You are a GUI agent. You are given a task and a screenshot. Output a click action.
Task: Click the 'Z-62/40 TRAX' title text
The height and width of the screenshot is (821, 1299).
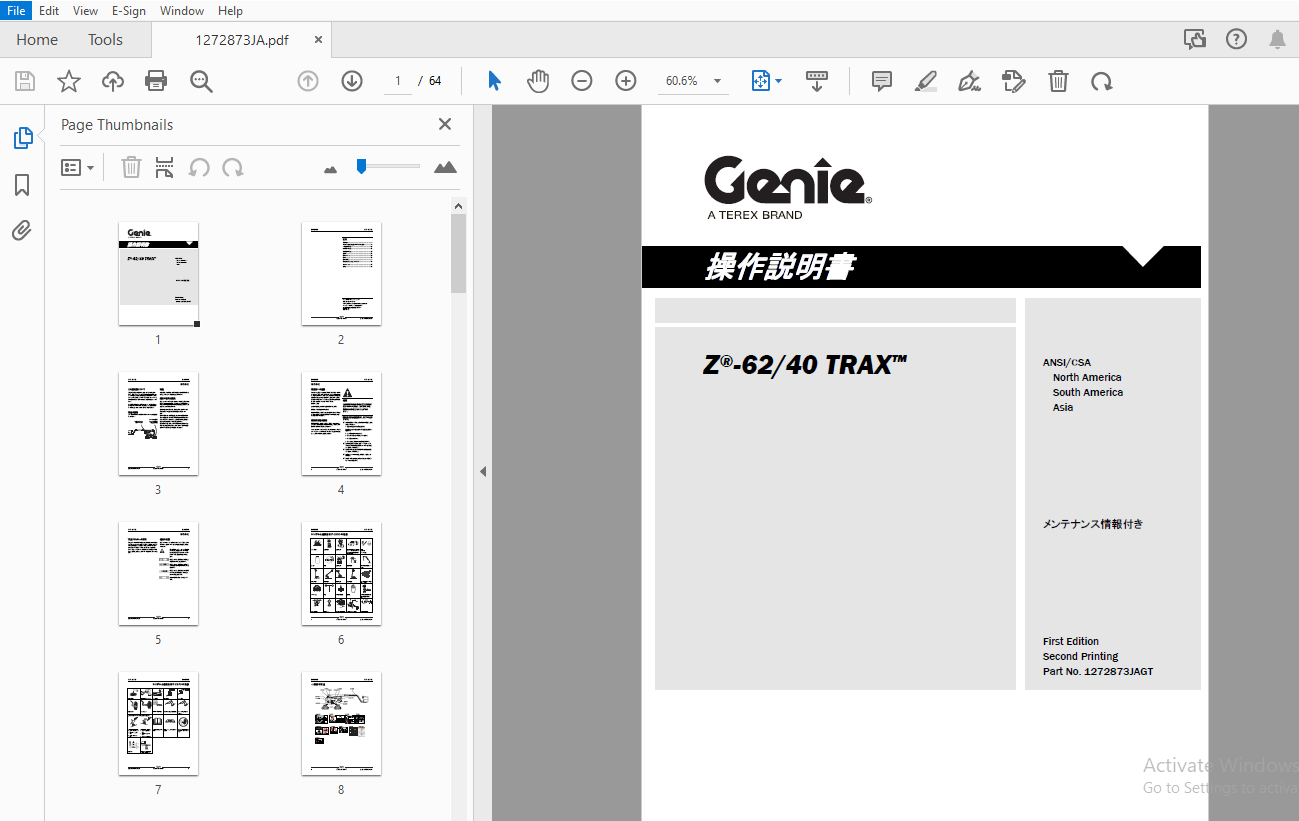tap(804, 365)
